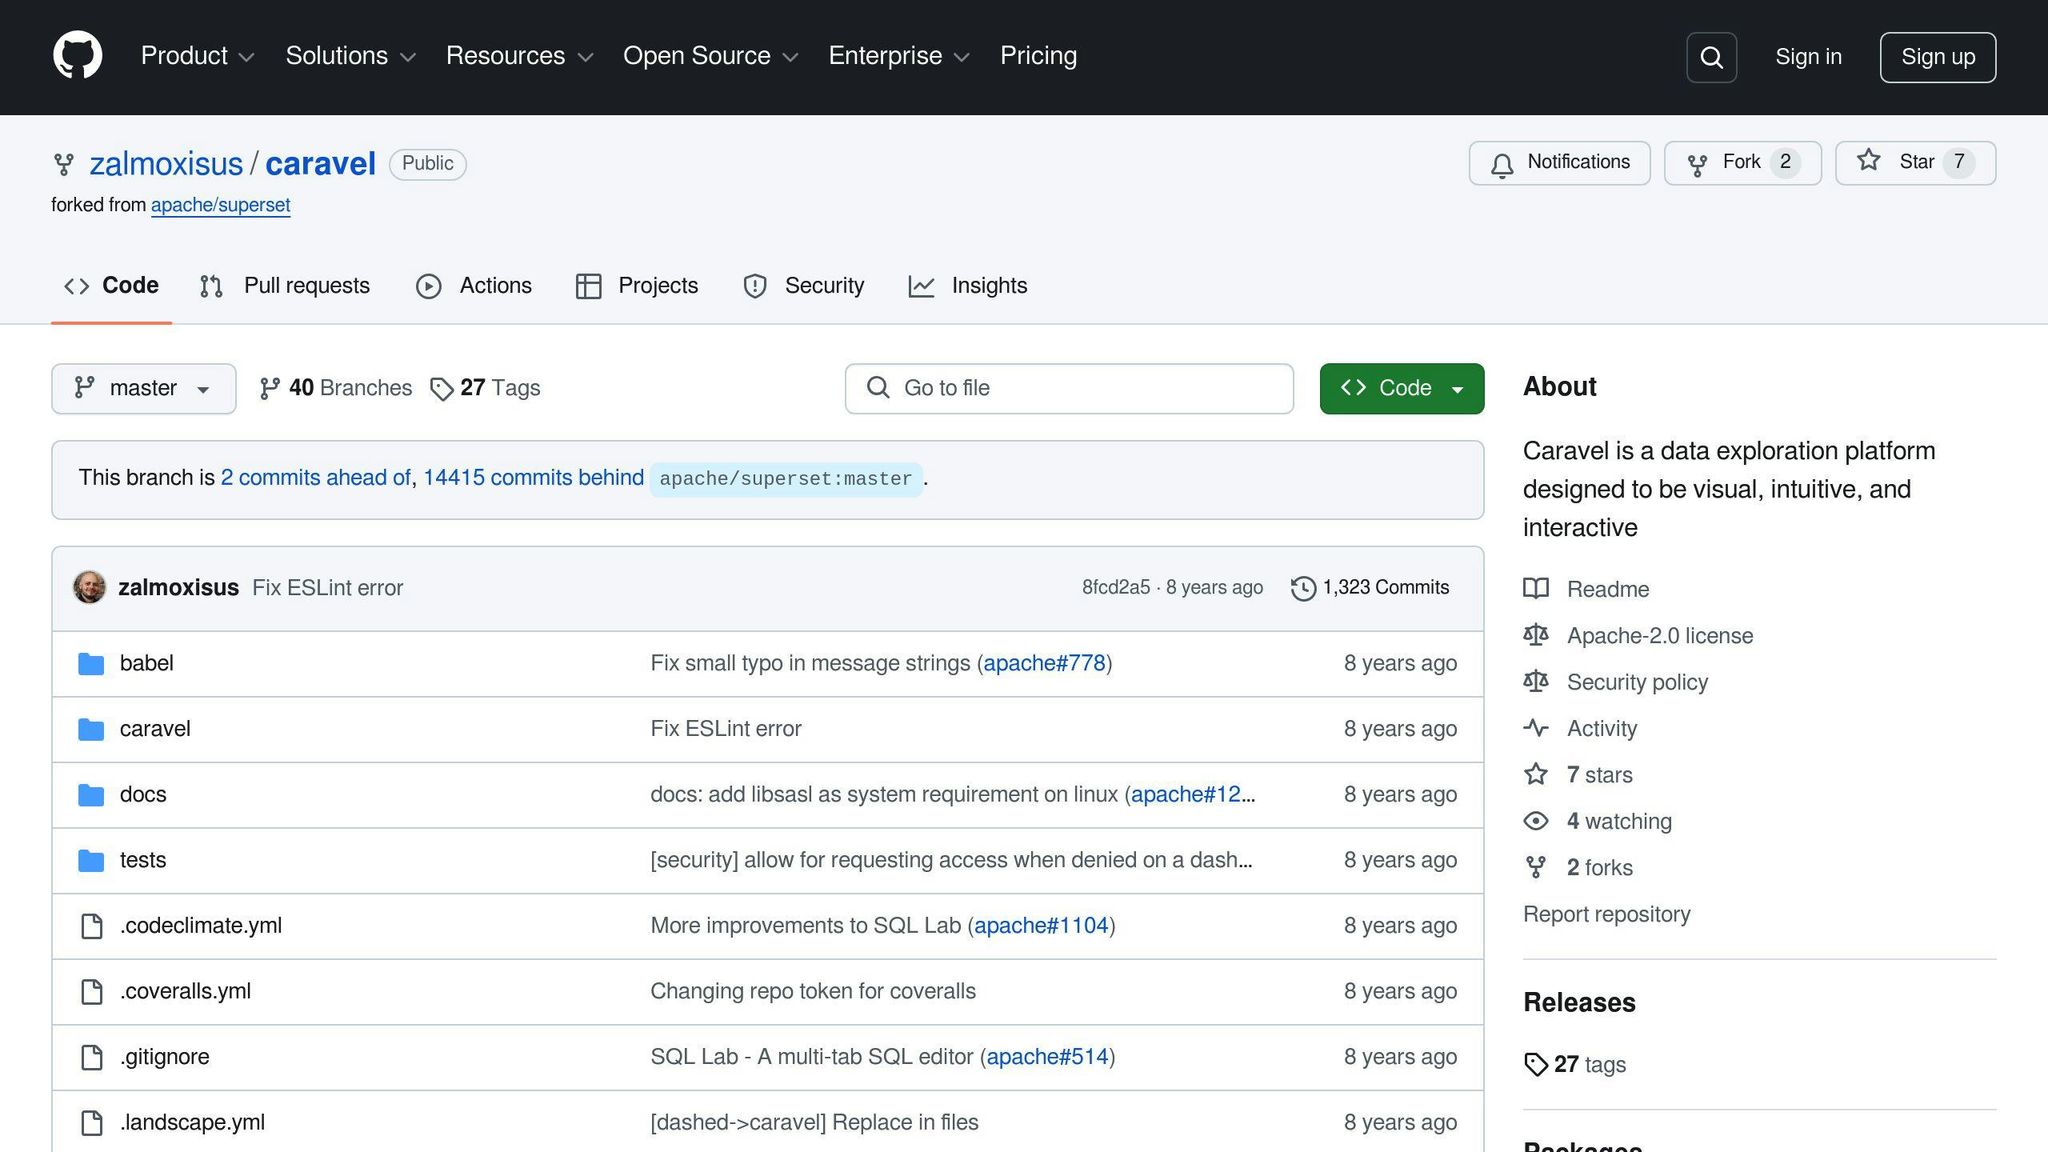Click the star icon in Star button
The width and height of the screenshot is (2048, 1152).
tap(1869, 161)
